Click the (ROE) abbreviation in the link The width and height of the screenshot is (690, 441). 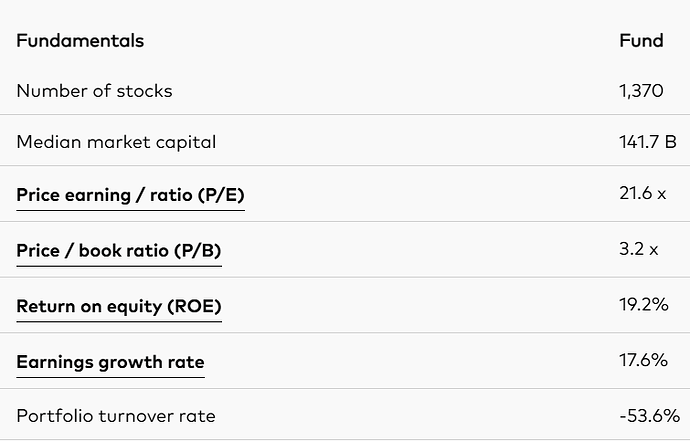195,306
